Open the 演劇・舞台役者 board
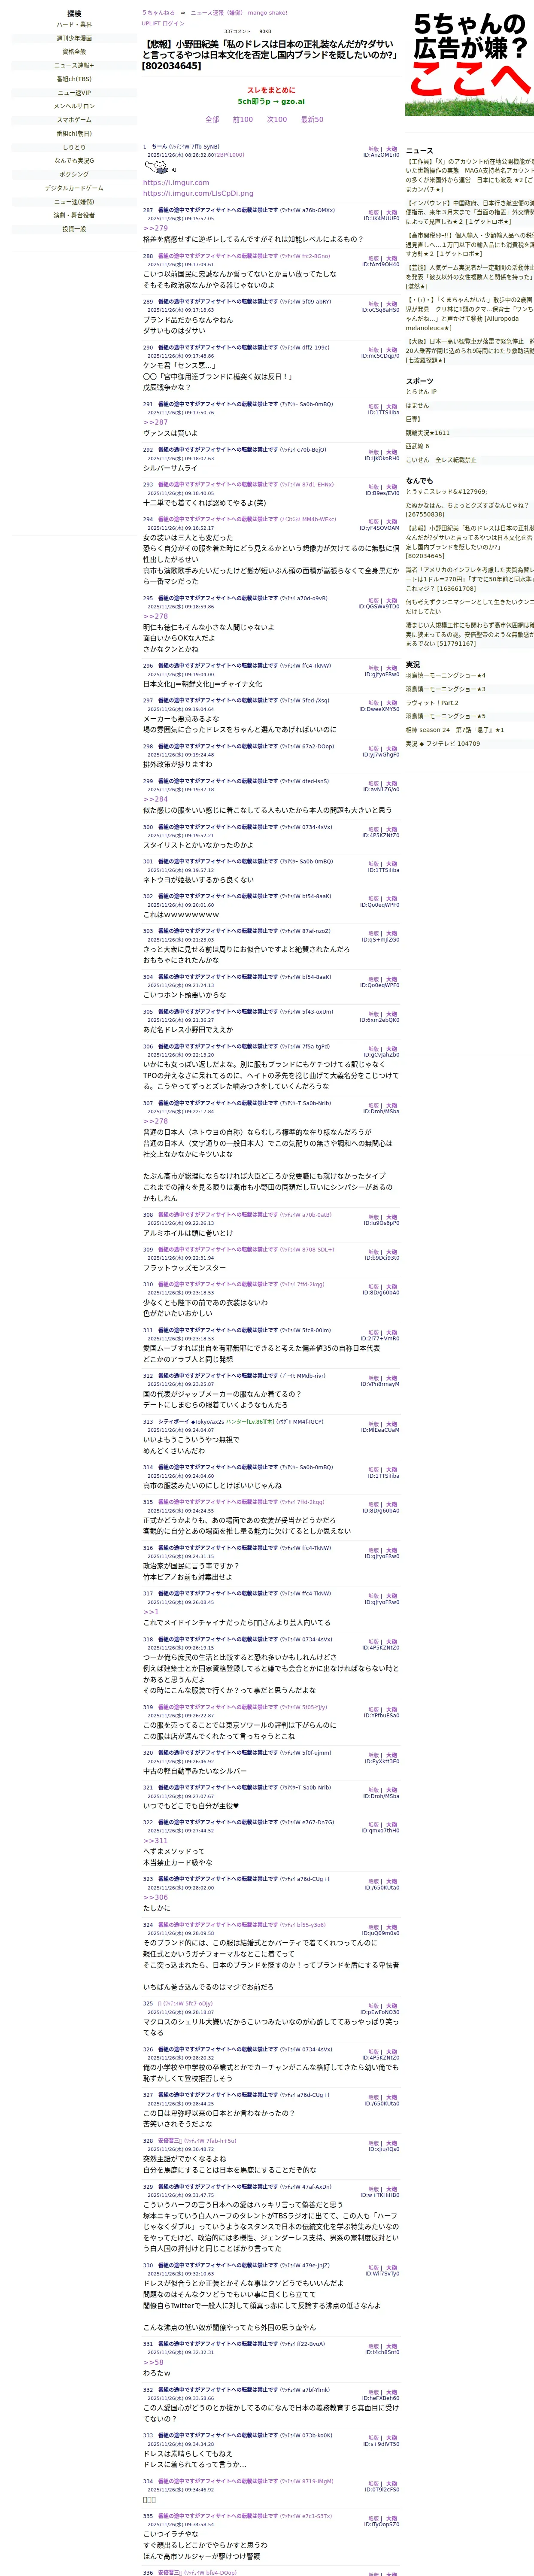534x2576 pixels. pos(74,215)
